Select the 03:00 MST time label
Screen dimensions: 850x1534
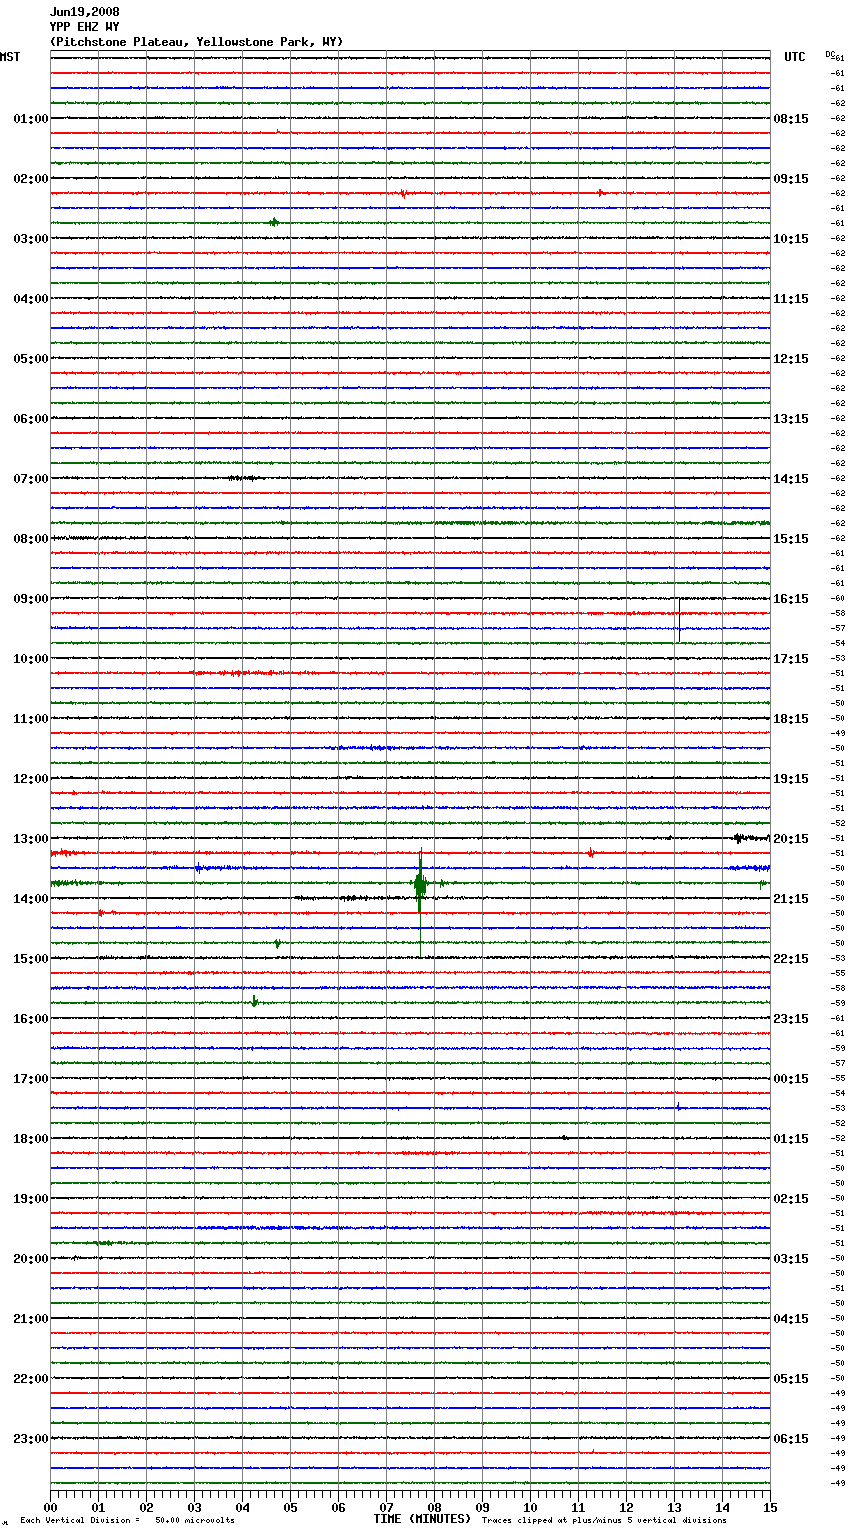[x=31, y=239]
